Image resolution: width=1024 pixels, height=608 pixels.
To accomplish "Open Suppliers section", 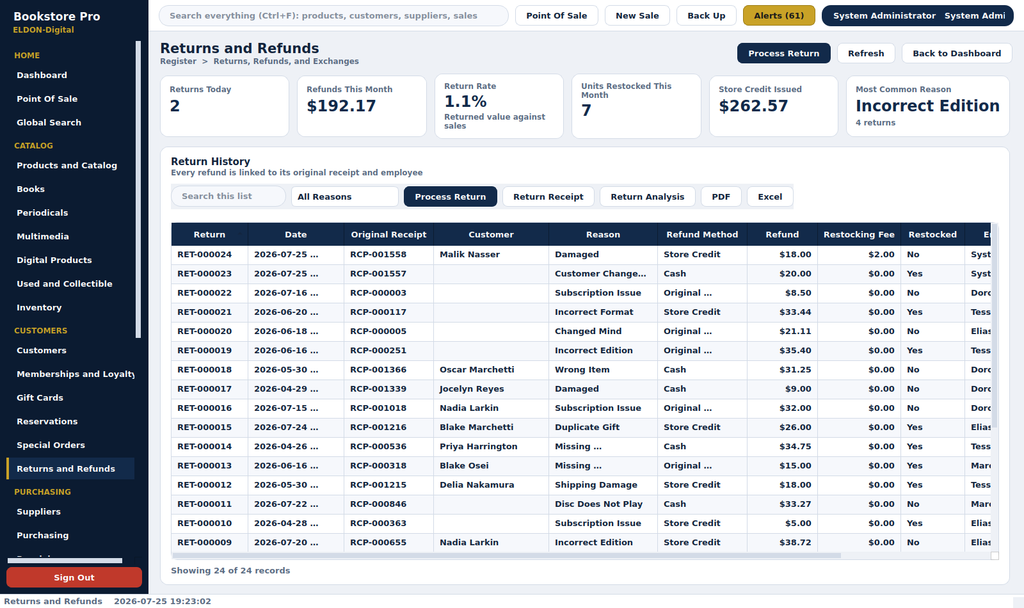I will [71, 511].
